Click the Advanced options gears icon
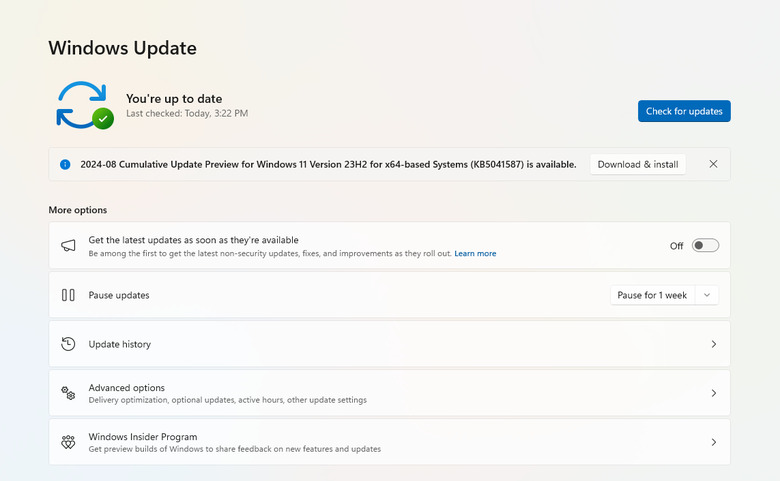Screen dimensions: 780x481 (x=68, y=393)
